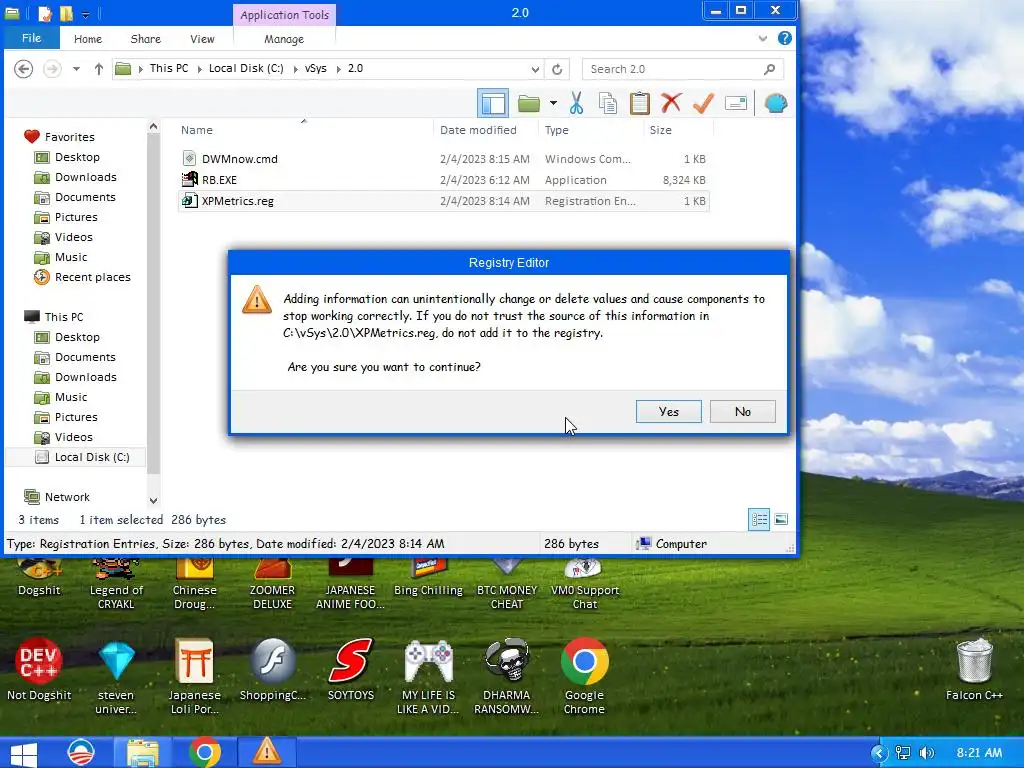Switch to the View ribbon tab
This screenshot has height=768, width=1024.
[202, 39]
